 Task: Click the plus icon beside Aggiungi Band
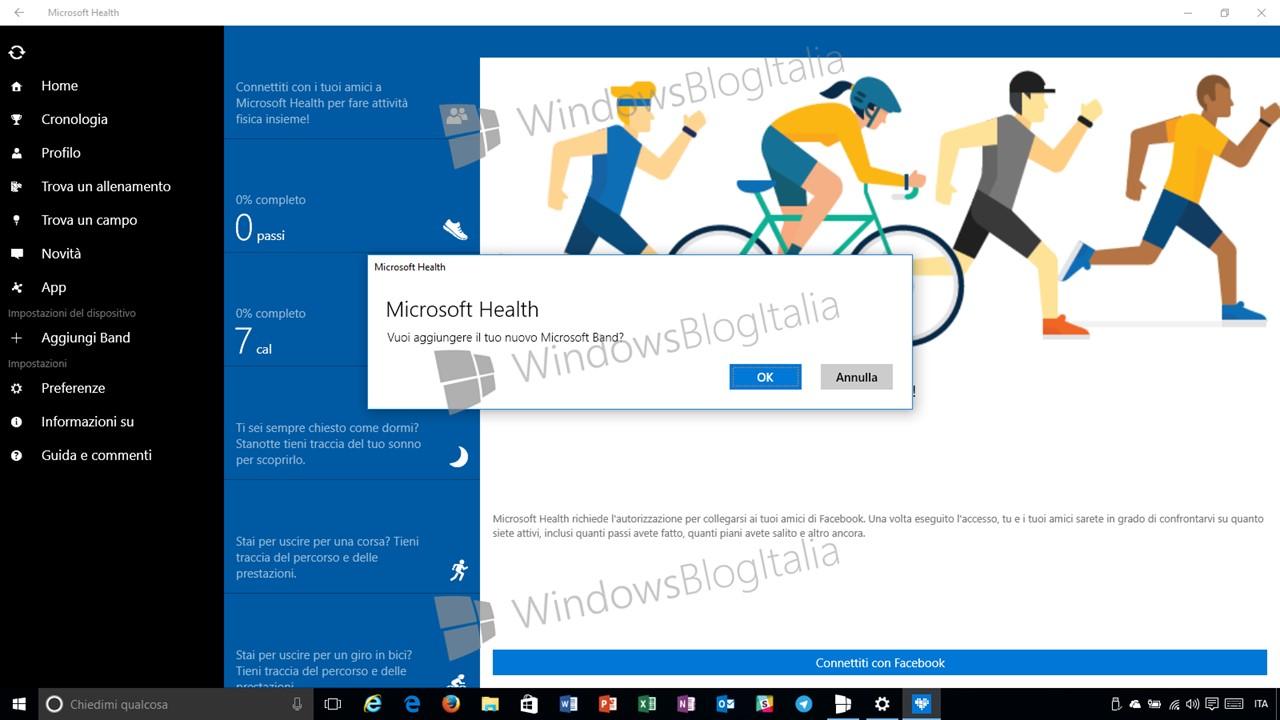pyautogui.click(x=16, y=338)
